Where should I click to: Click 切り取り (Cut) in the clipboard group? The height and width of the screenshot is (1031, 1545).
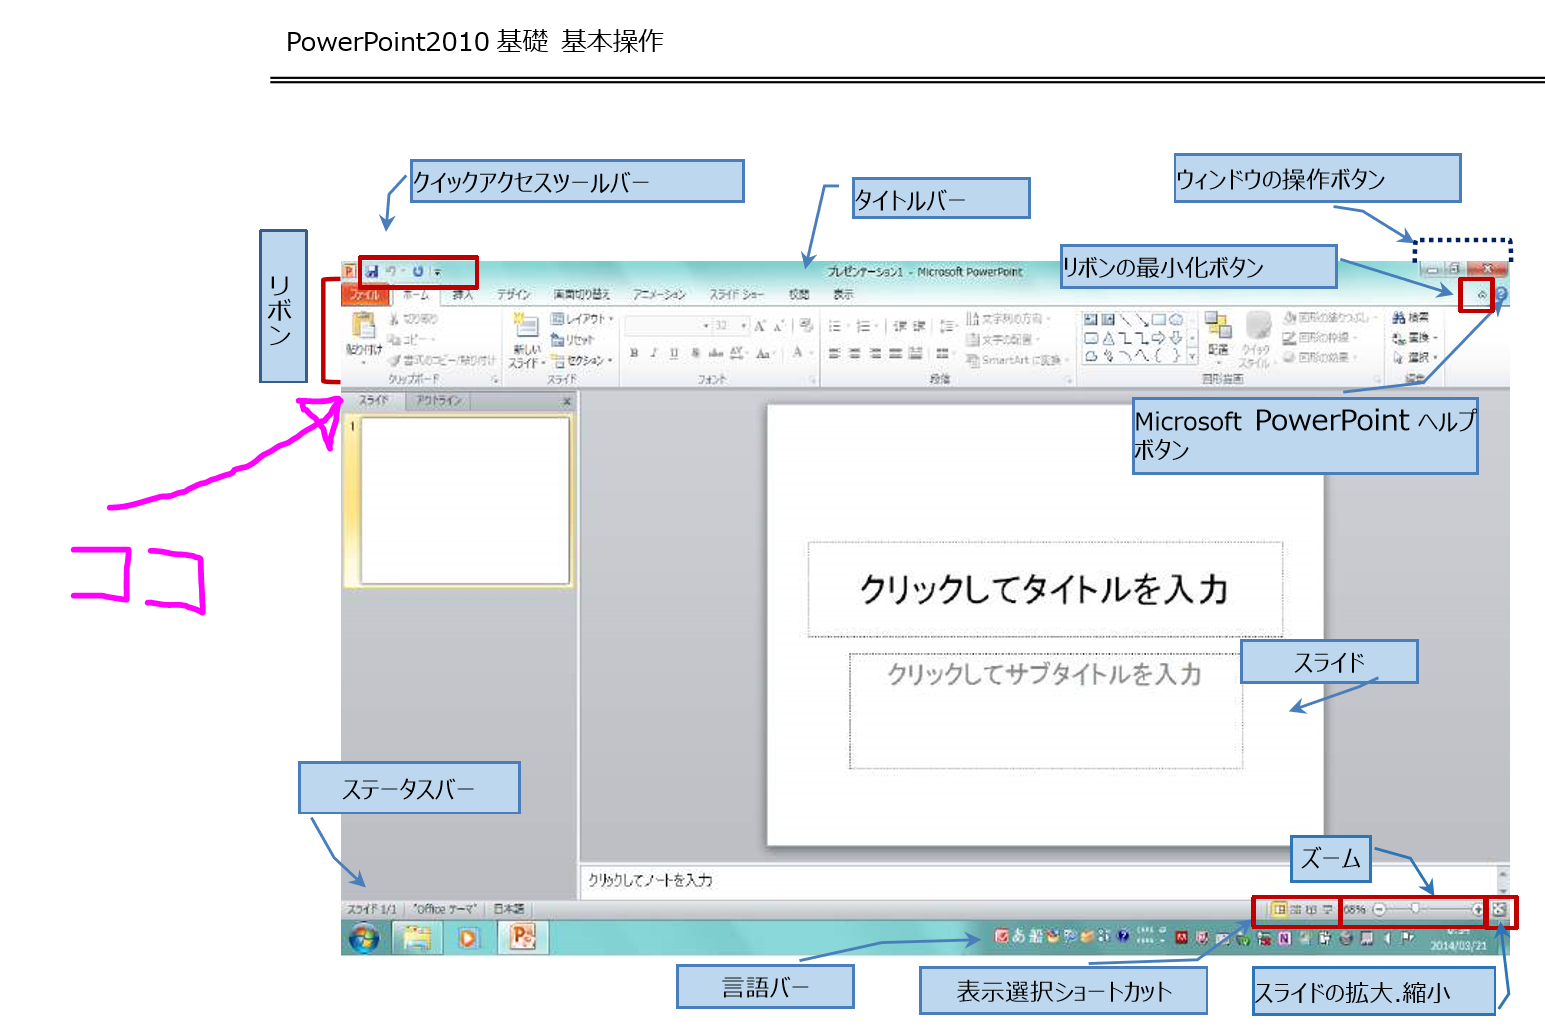(x=414, y=319)
